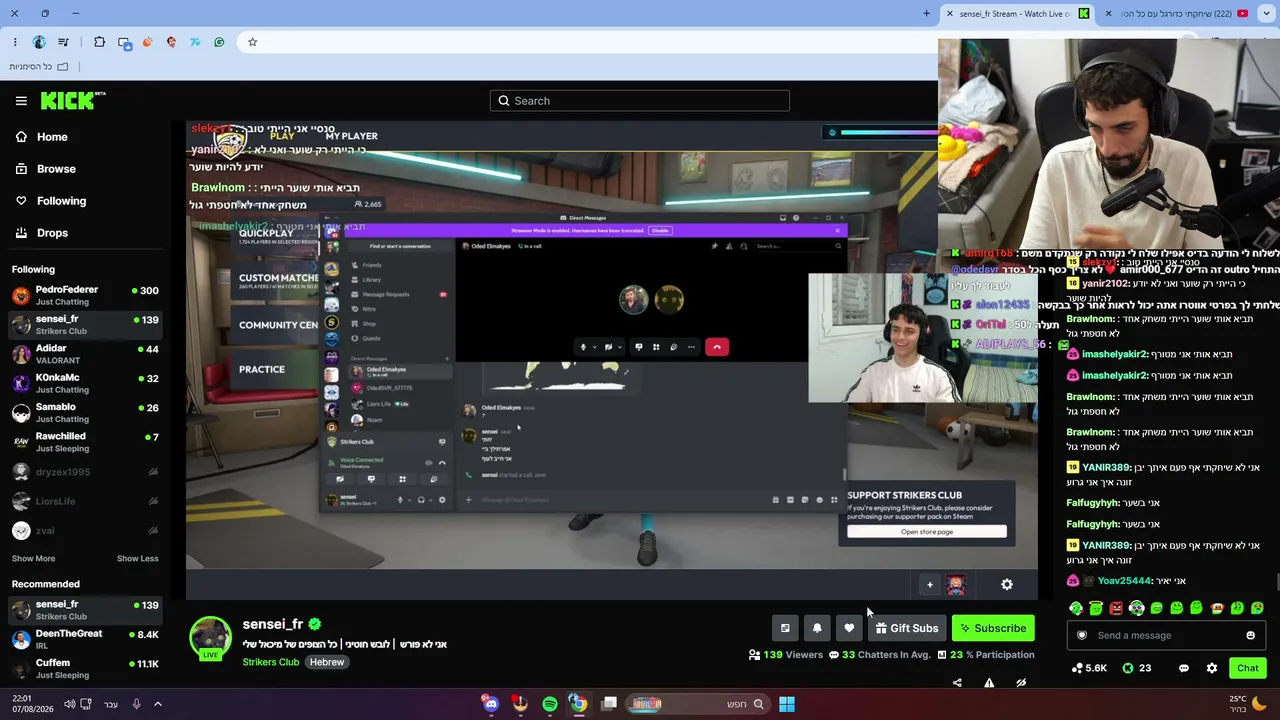Click the Windows taskbar search box
This screenshot has height=720, width=1280.
[x=697, y=704]
